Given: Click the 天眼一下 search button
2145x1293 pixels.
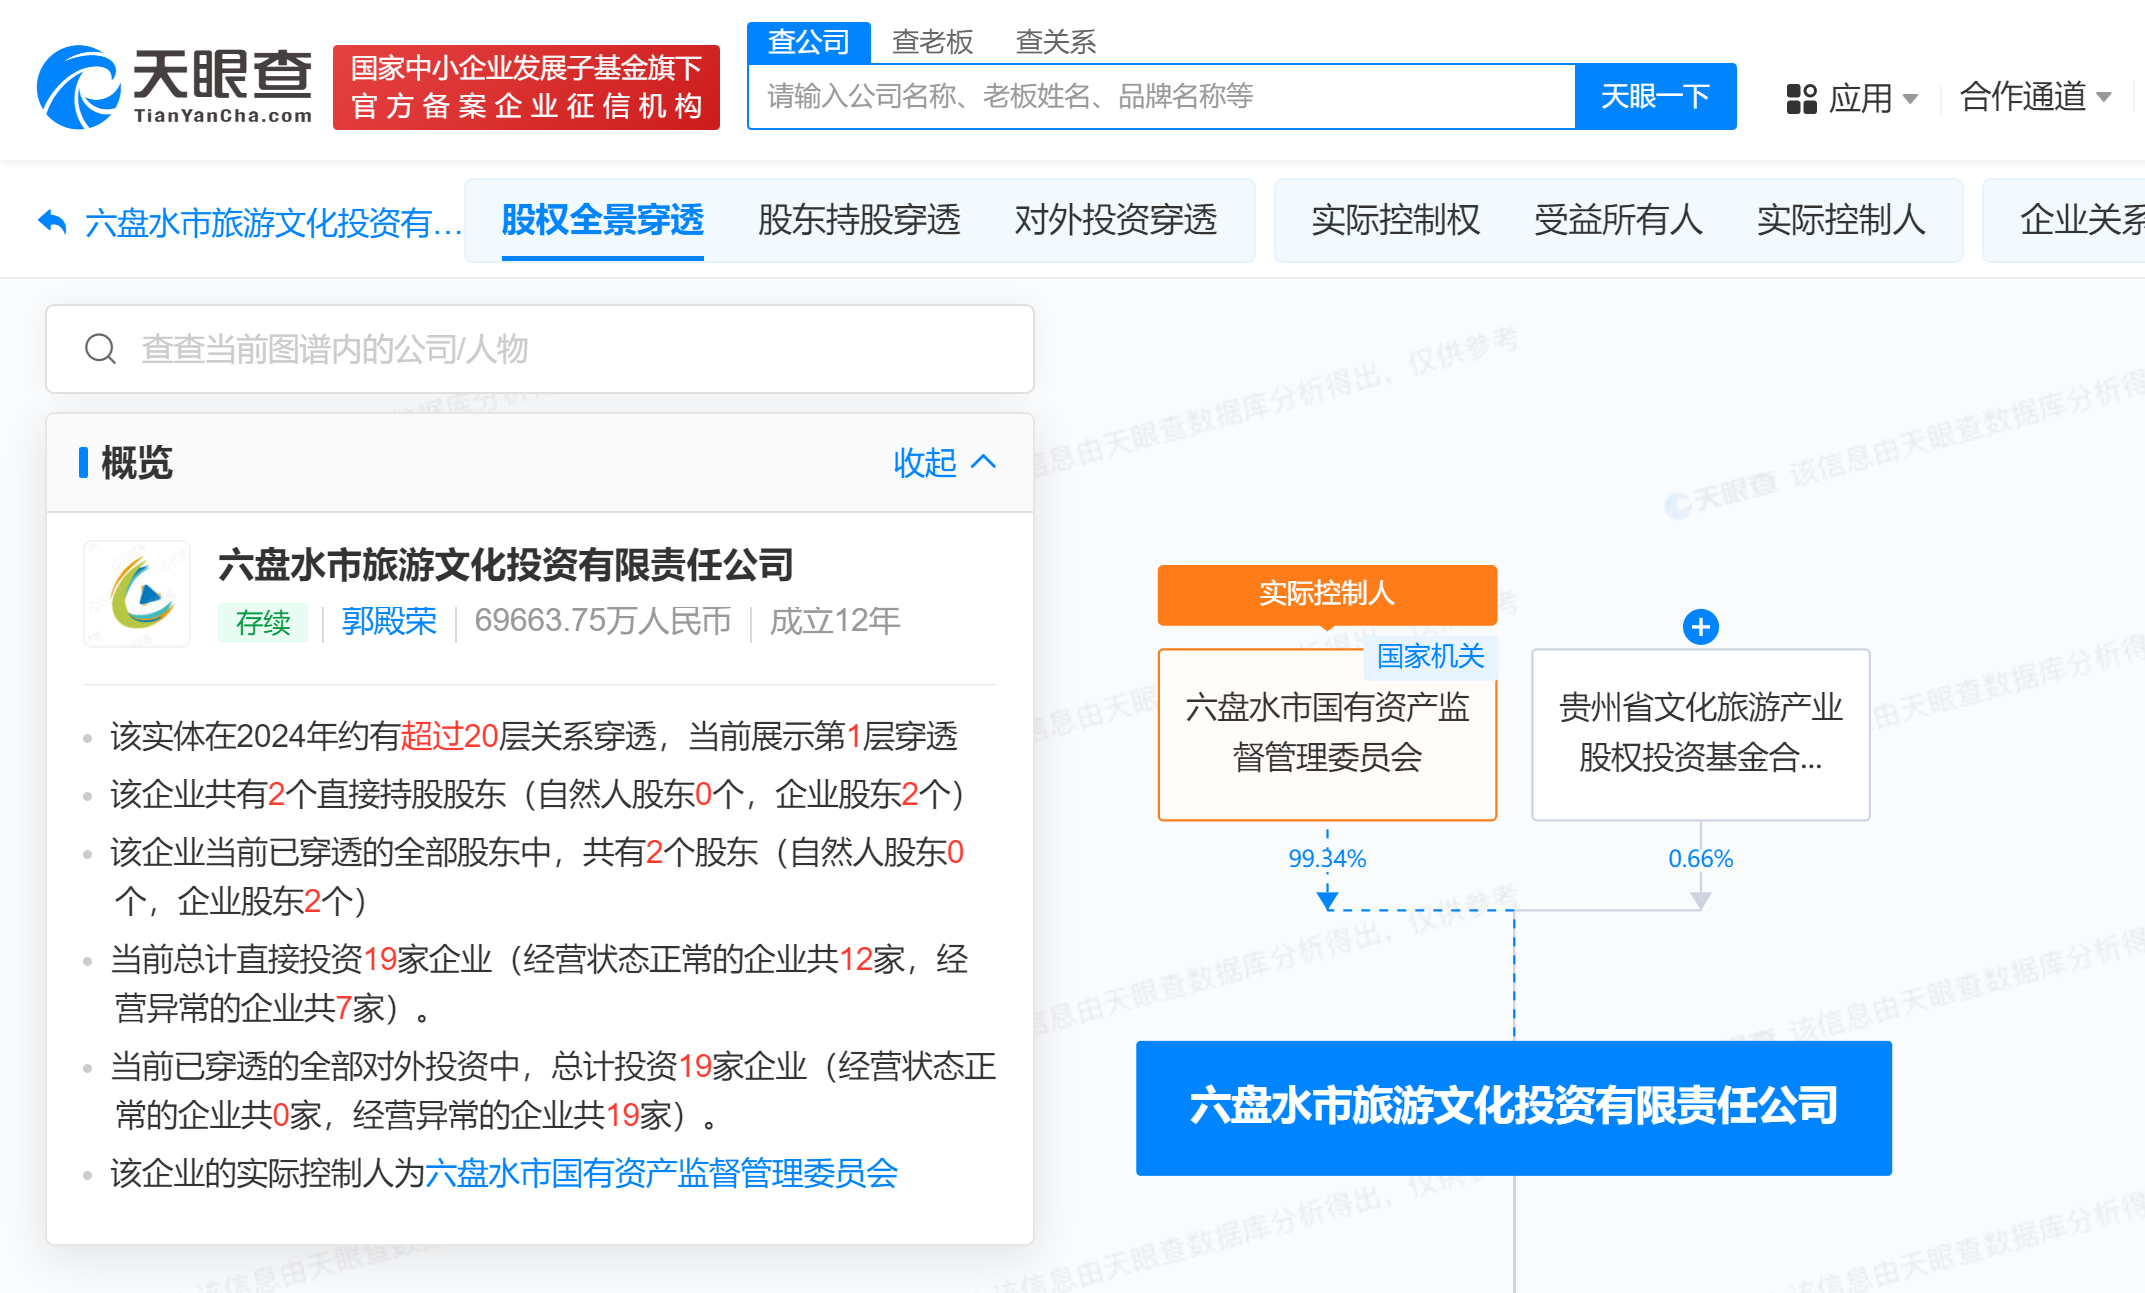Looking at the screenshot, I should click(x=1655, y=96).
